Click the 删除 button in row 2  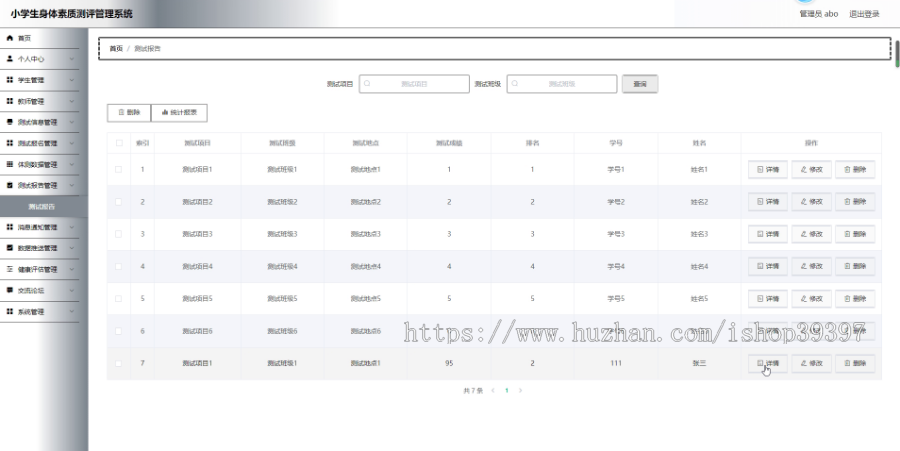tap(855, 201)
